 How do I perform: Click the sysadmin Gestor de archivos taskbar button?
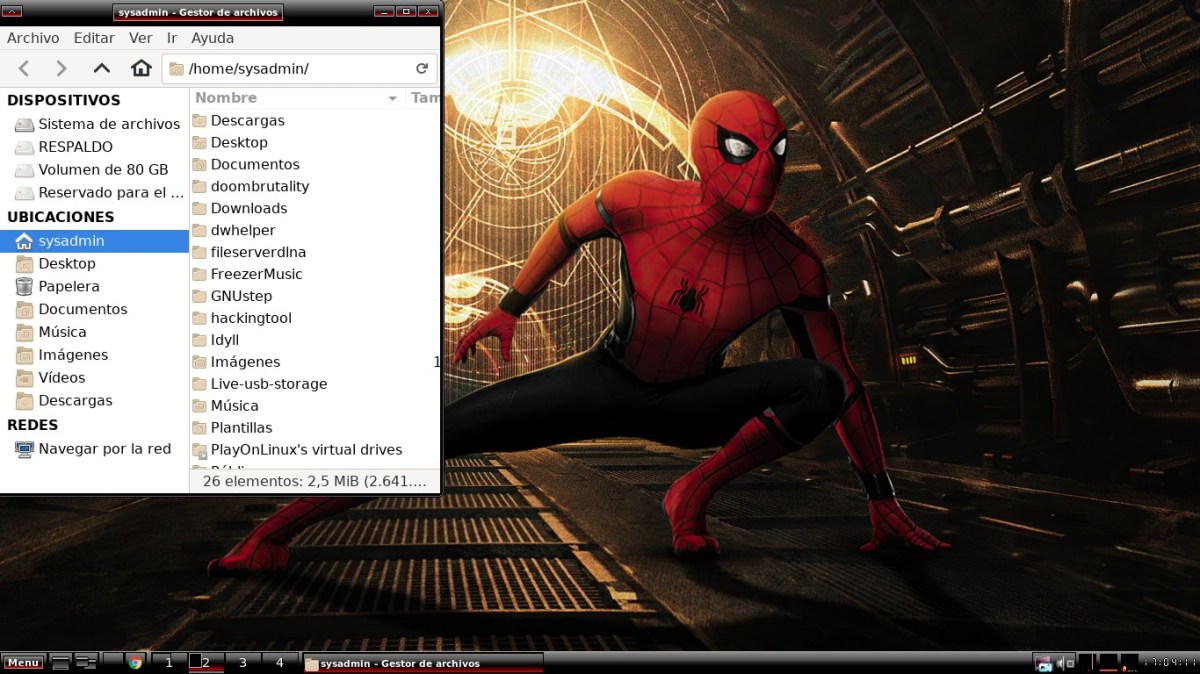(422, 662)
